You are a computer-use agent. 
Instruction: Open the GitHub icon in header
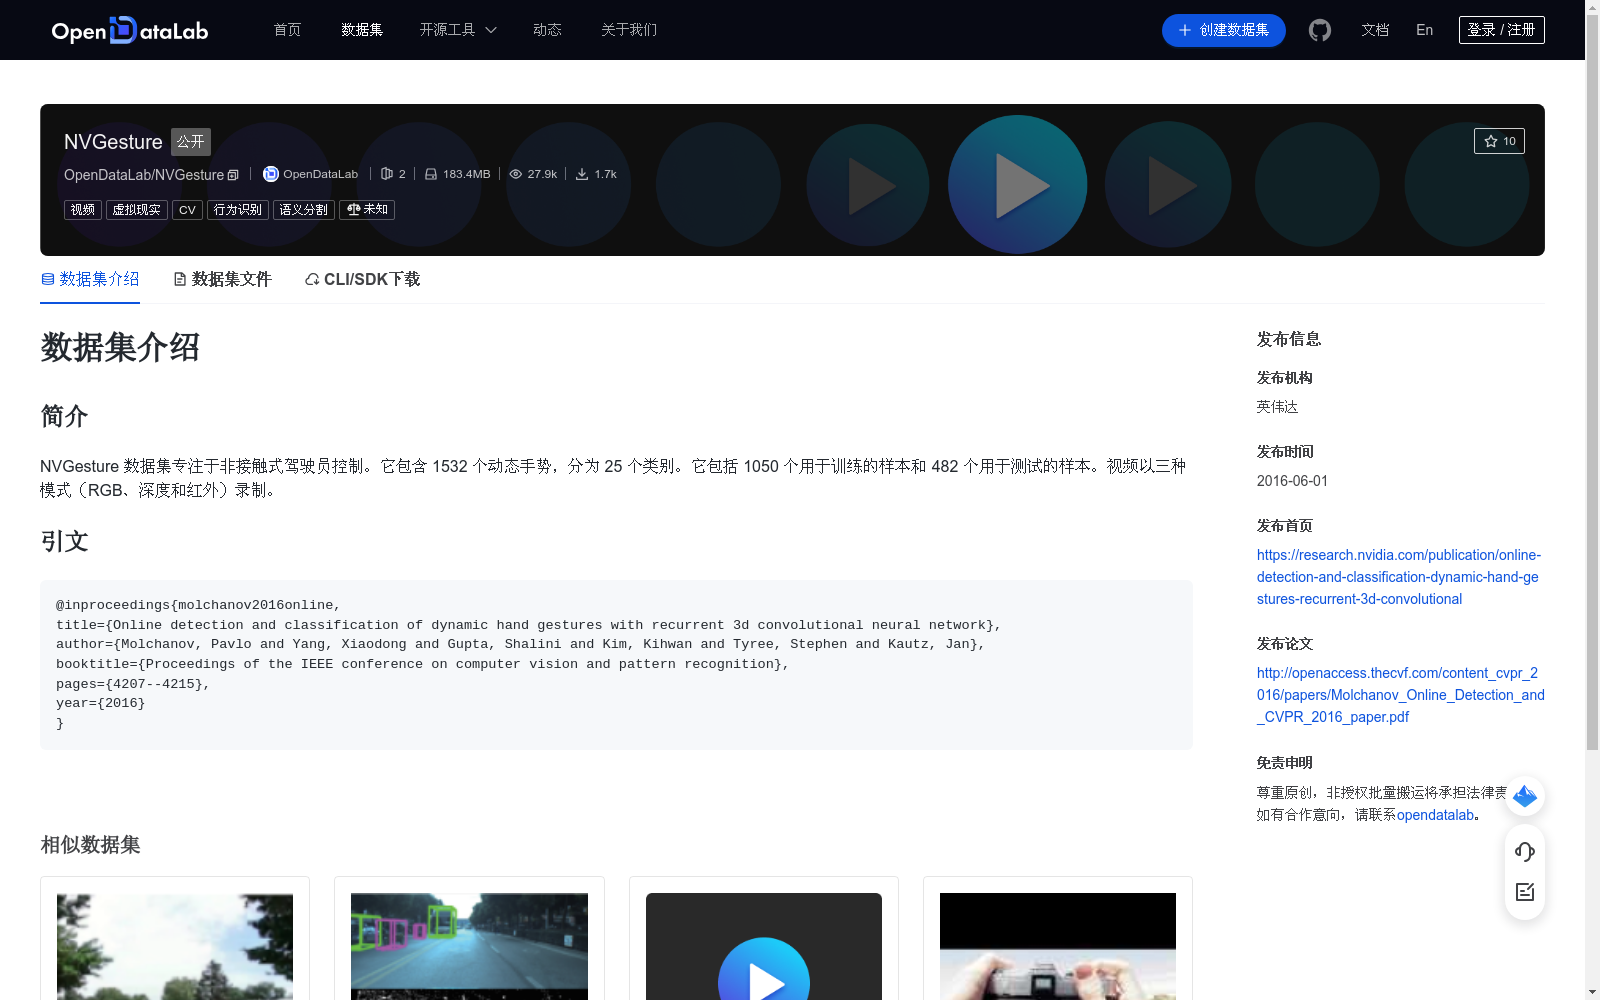[1320, 30]
